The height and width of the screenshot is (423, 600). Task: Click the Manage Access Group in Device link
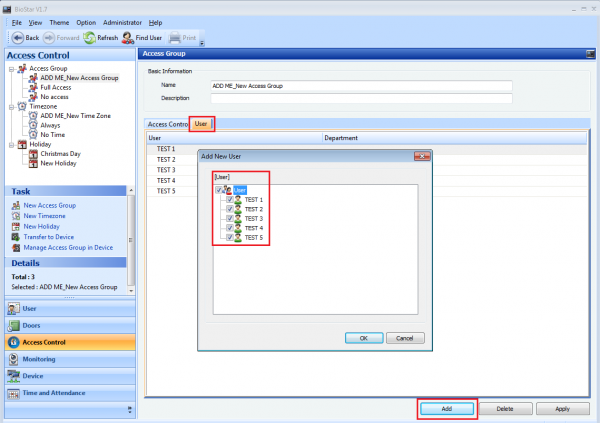tap(66, 246)
